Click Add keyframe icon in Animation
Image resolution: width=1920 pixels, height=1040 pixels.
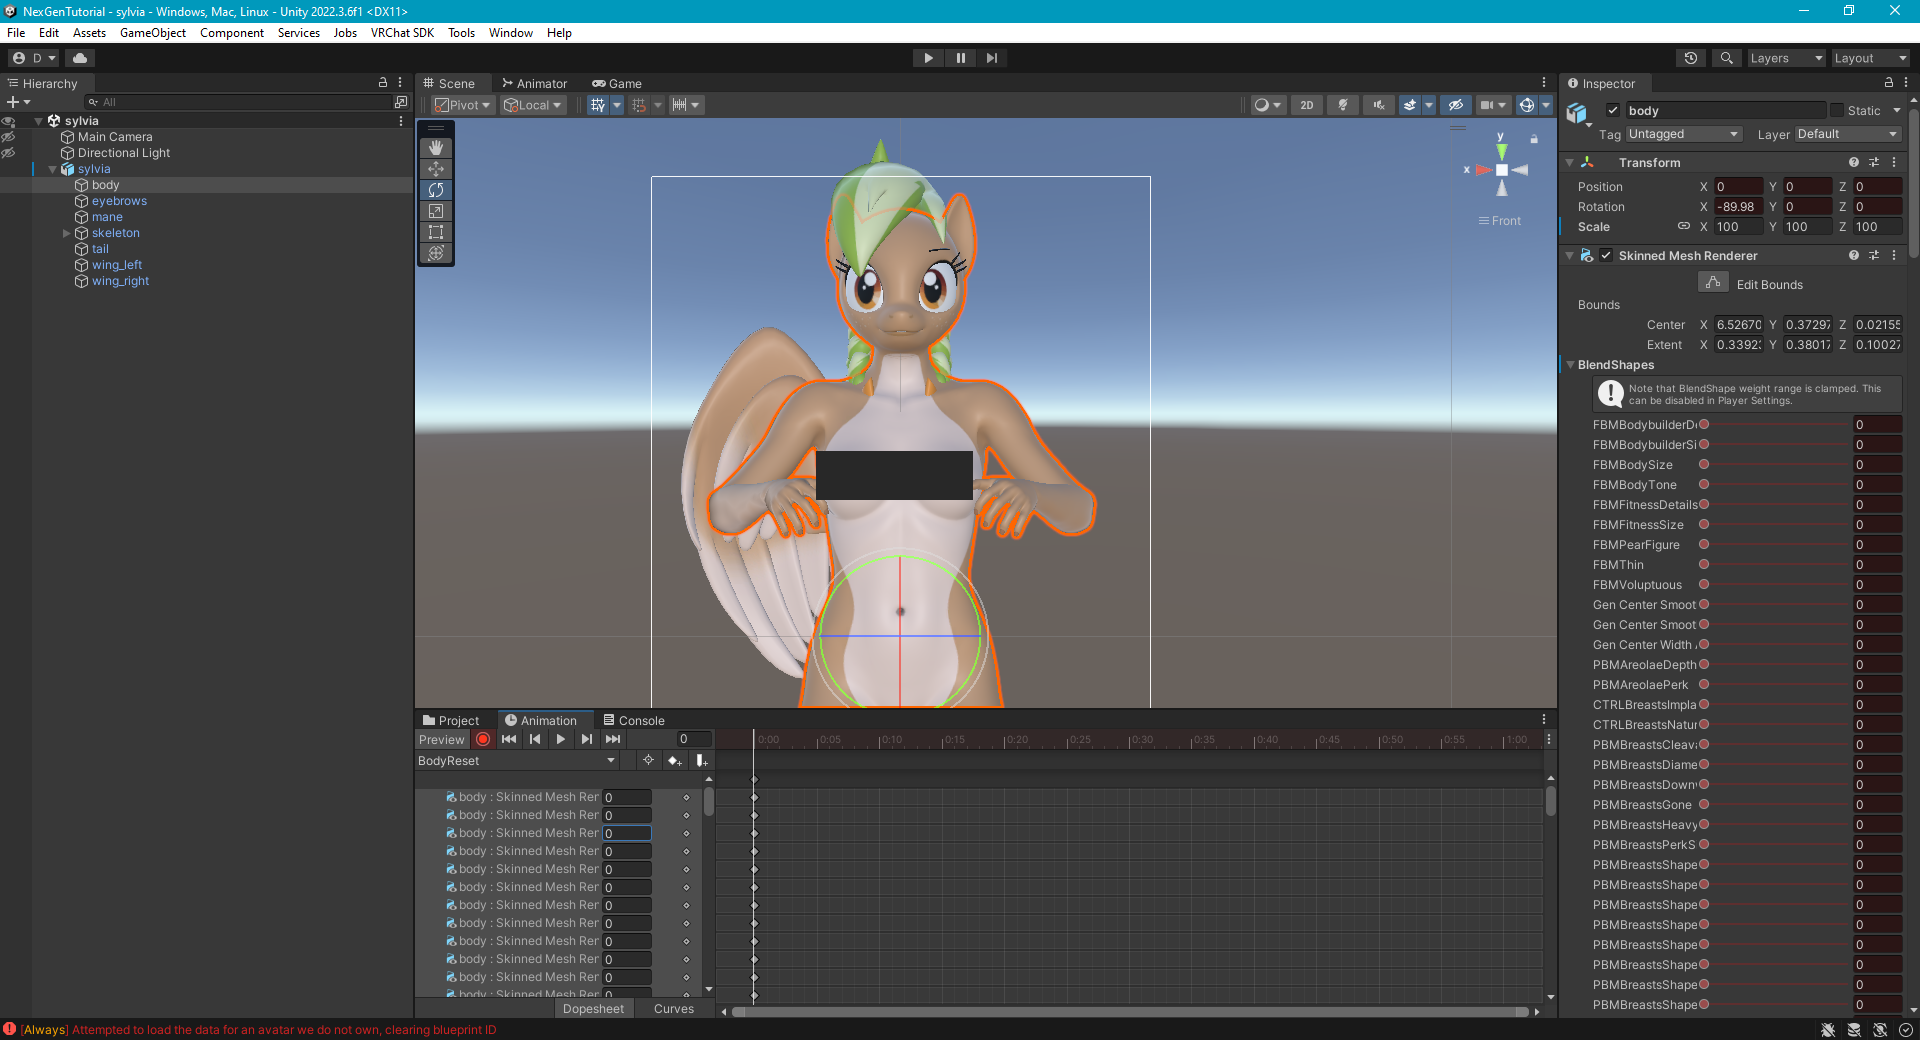pos(675,761)
